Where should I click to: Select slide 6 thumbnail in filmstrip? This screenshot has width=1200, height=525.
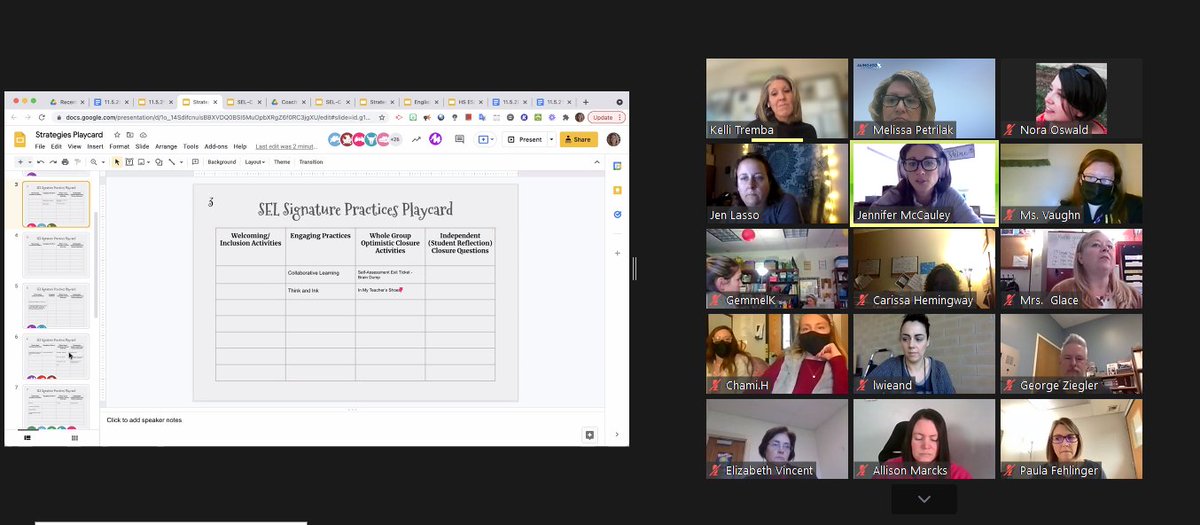(56, 357)
